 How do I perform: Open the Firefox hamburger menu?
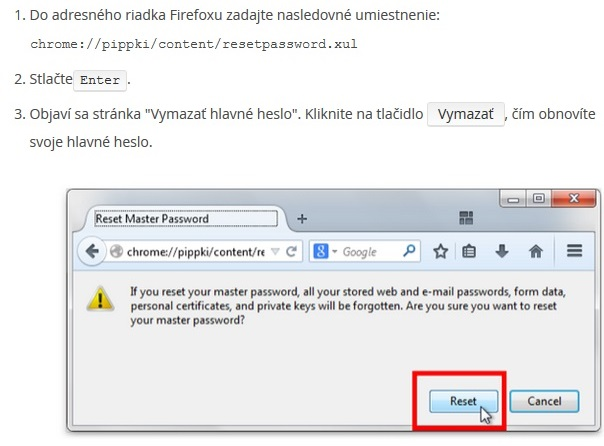pos(574,252)
